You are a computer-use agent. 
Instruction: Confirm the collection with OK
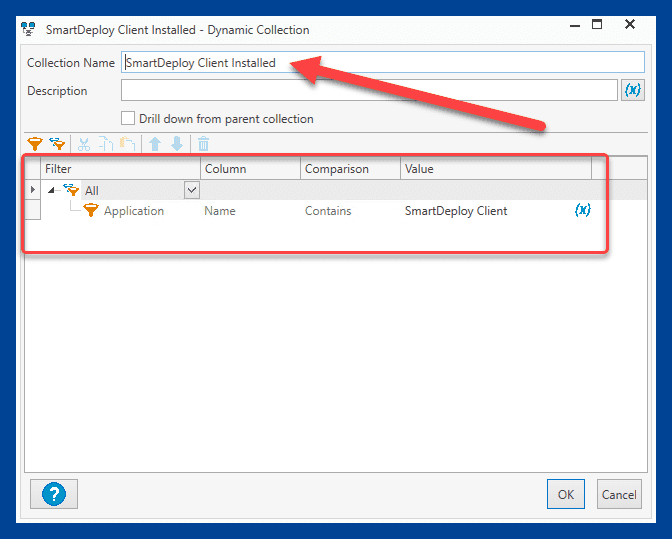[x=566, y=494]
